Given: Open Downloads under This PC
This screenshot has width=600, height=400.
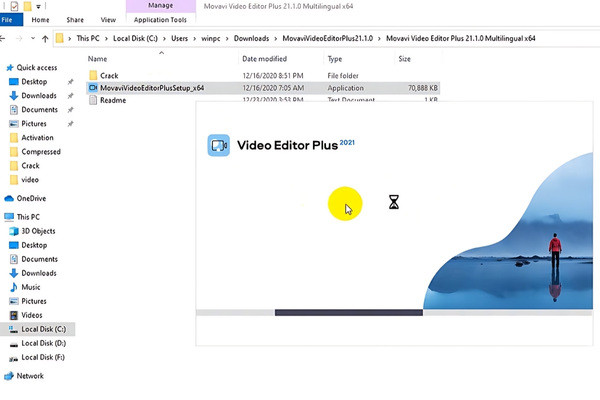Looking at the screenshot, I should (x=39, y=273).
